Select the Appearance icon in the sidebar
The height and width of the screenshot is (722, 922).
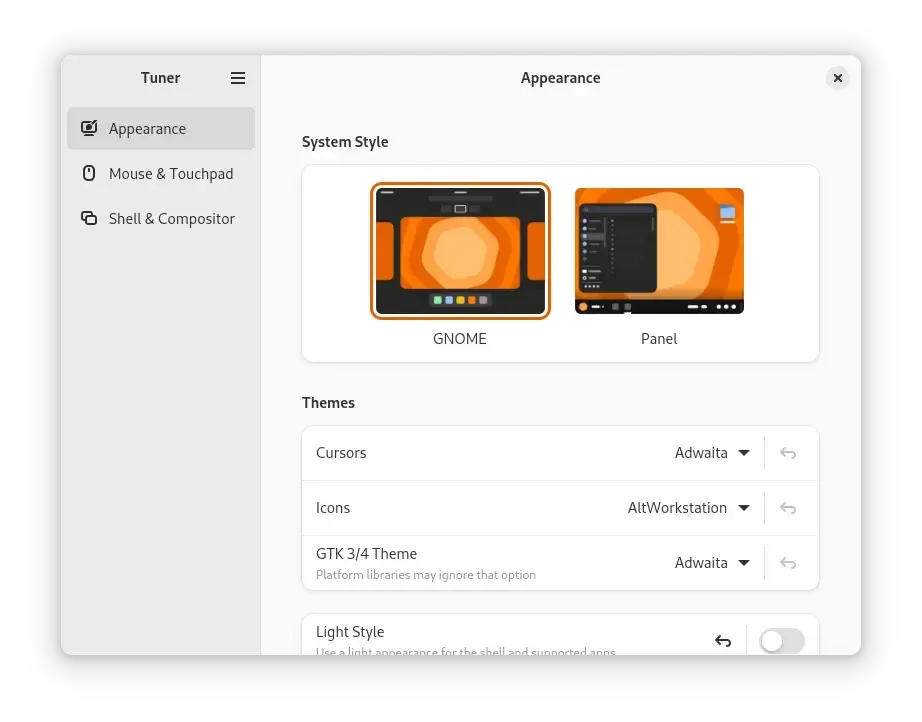click(x=89, y=128)
